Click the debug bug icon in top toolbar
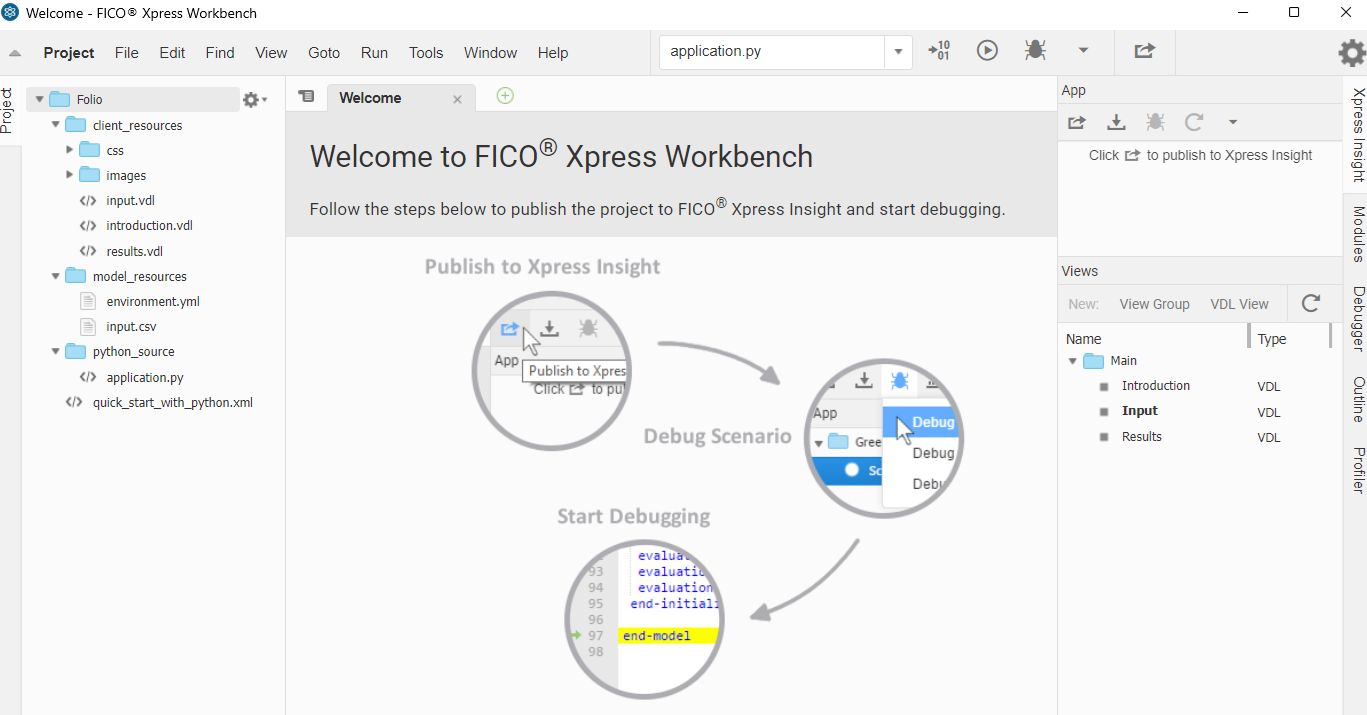Image resolution: width=1367 pixels, height=715 pixels. coord(1035,50)
